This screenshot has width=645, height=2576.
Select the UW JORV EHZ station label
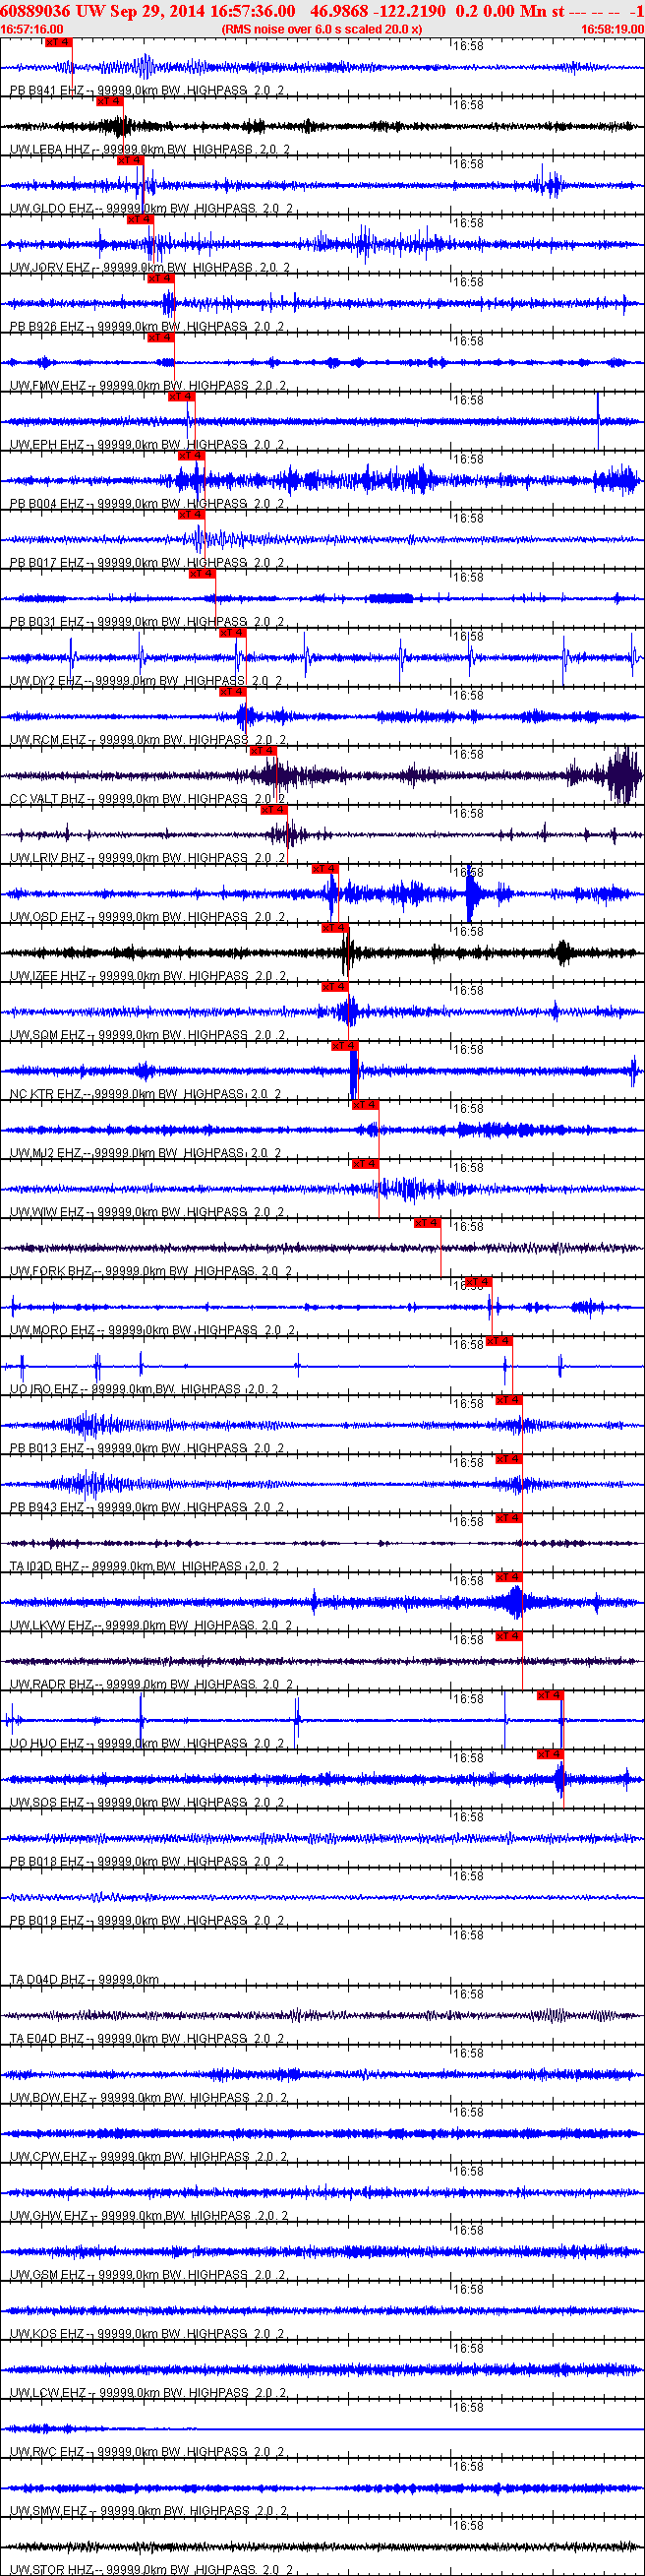pos(150,267)
